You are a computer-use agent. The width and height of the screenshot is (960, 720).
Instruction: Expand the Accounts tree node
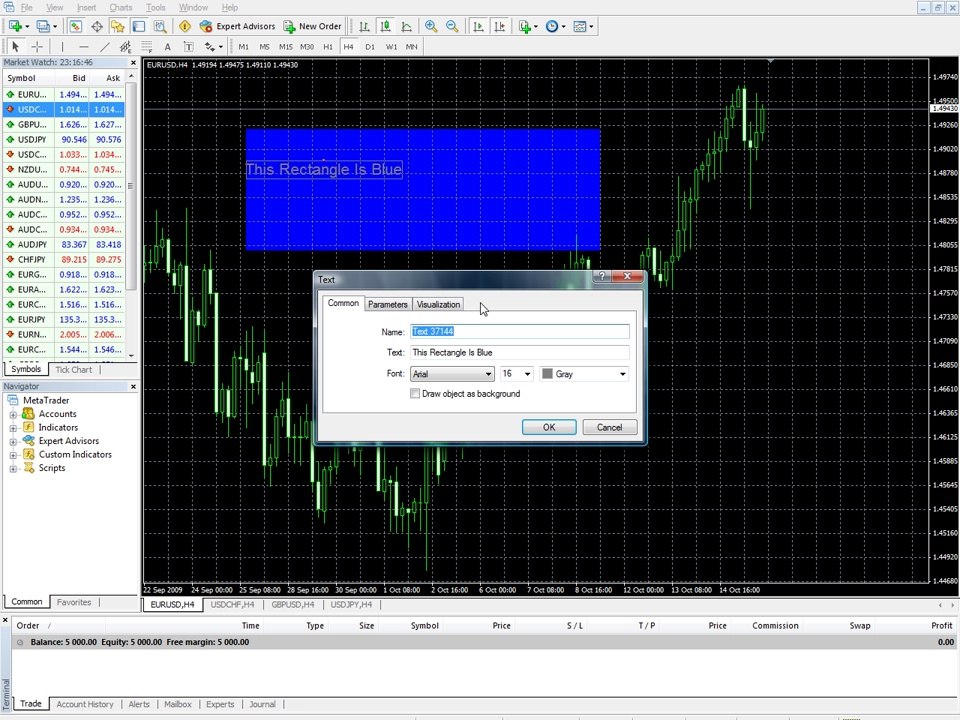tap(13, 414)
